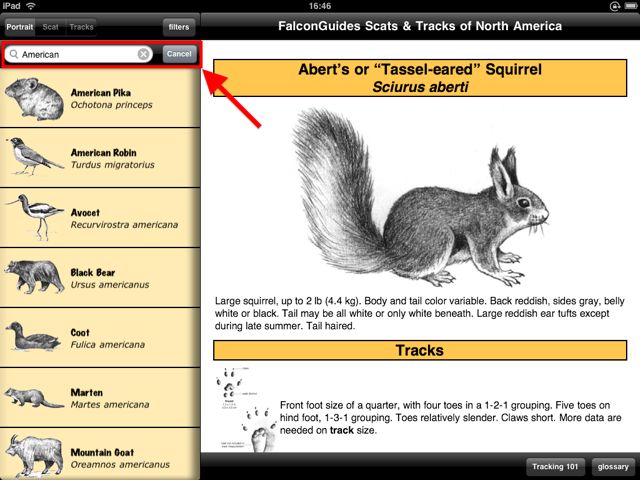Select the Coot illustration
This screenshot has height=480, width=640.
33,337
